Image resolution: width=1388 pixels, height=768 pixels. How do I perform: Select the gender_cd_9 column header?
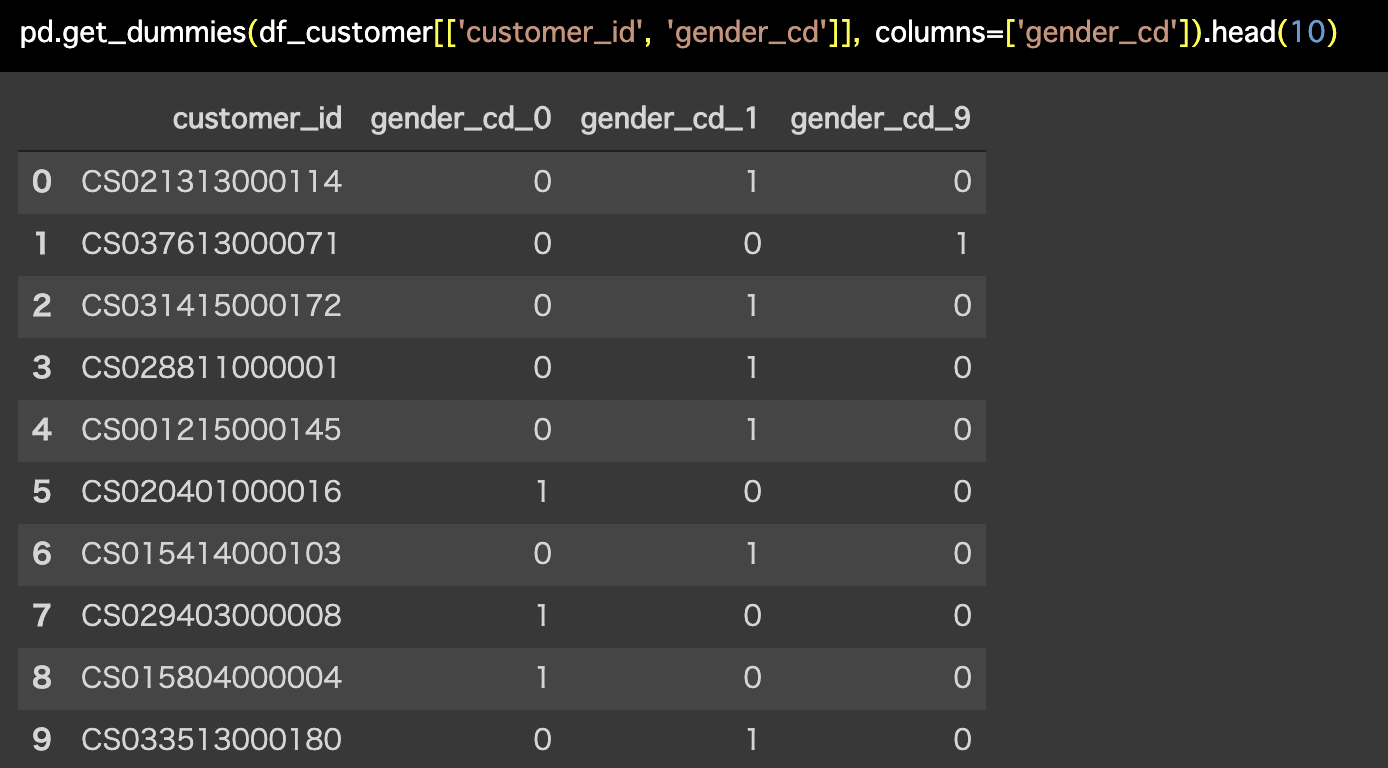coord(880,119)
